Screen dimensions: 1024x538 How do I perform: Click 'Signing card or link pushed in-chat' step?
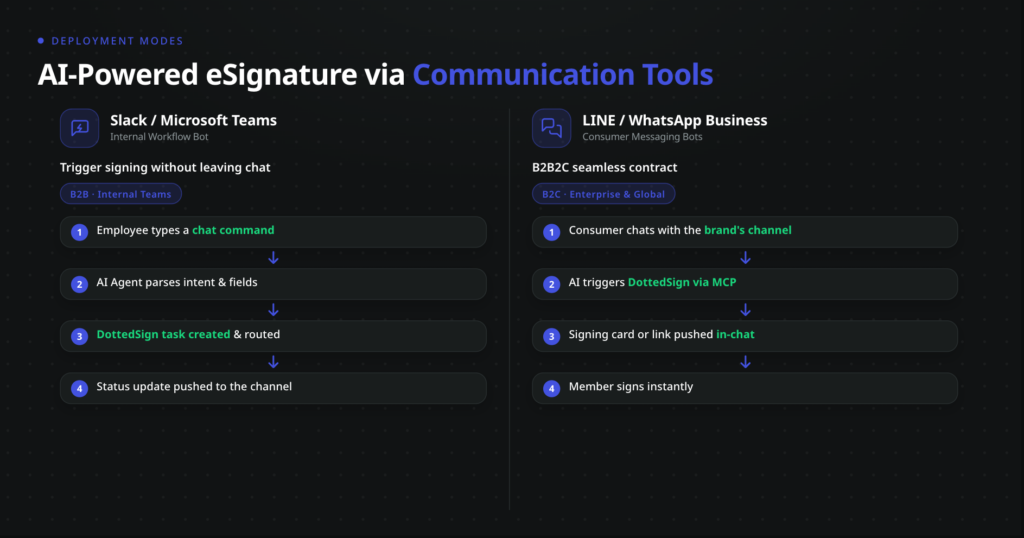pyautogui.click(x=745, y=336)
